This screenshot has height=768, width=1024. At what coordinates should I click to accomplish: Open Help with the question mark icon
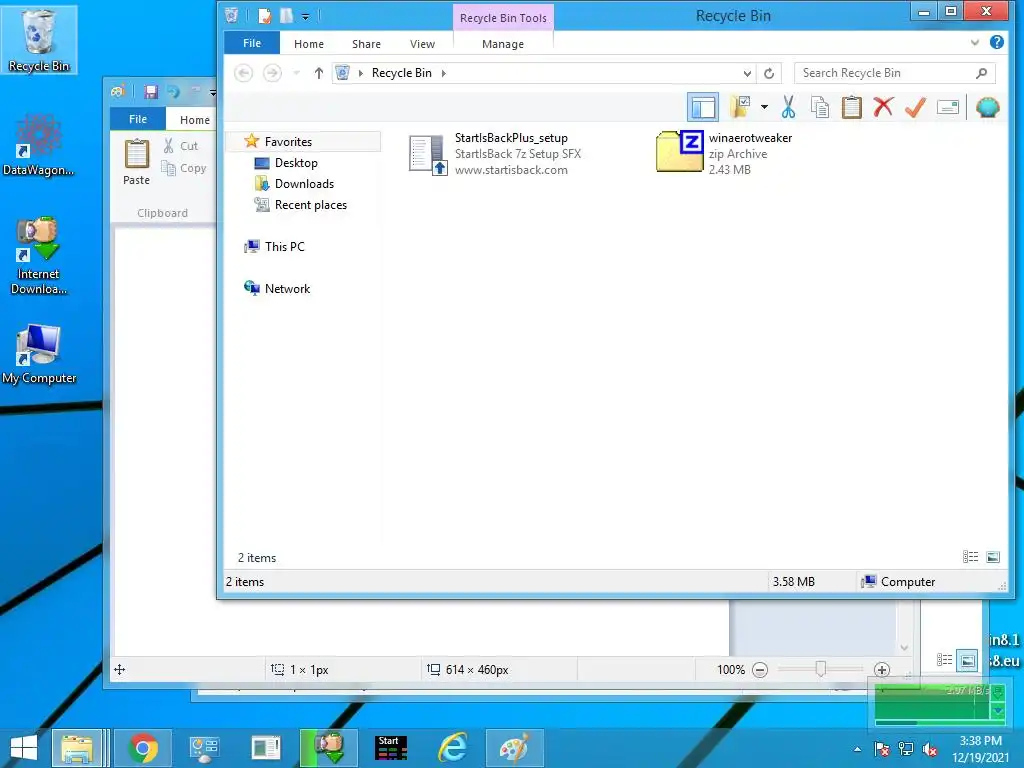click(997, 42)
